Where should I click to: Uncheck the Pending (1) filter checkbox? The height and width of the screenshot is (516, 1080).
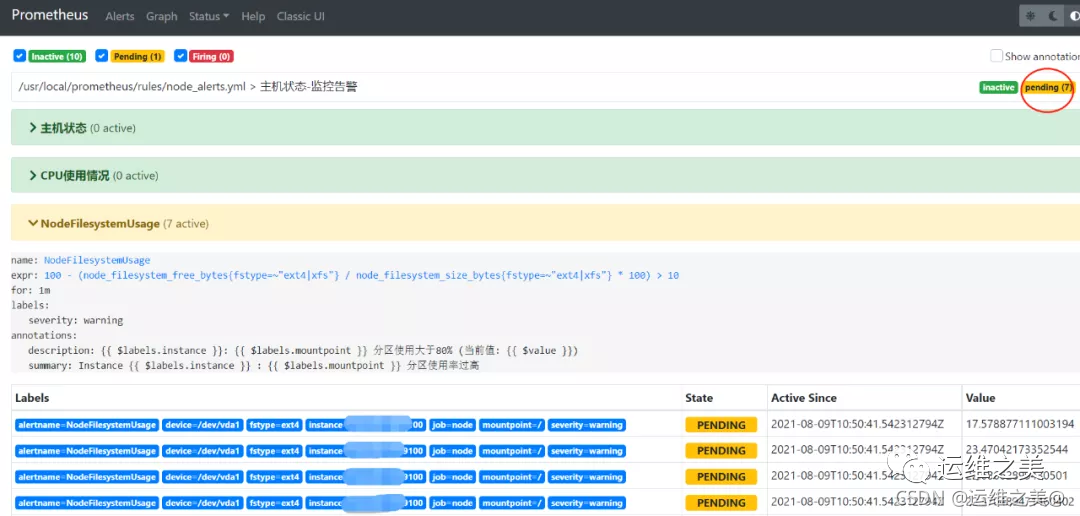pos(100,56)
